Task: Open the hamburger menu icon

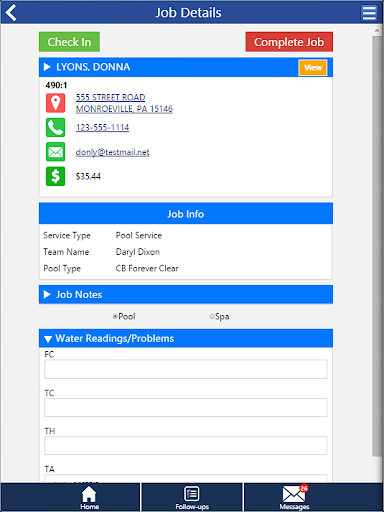Action: [369, 13]
